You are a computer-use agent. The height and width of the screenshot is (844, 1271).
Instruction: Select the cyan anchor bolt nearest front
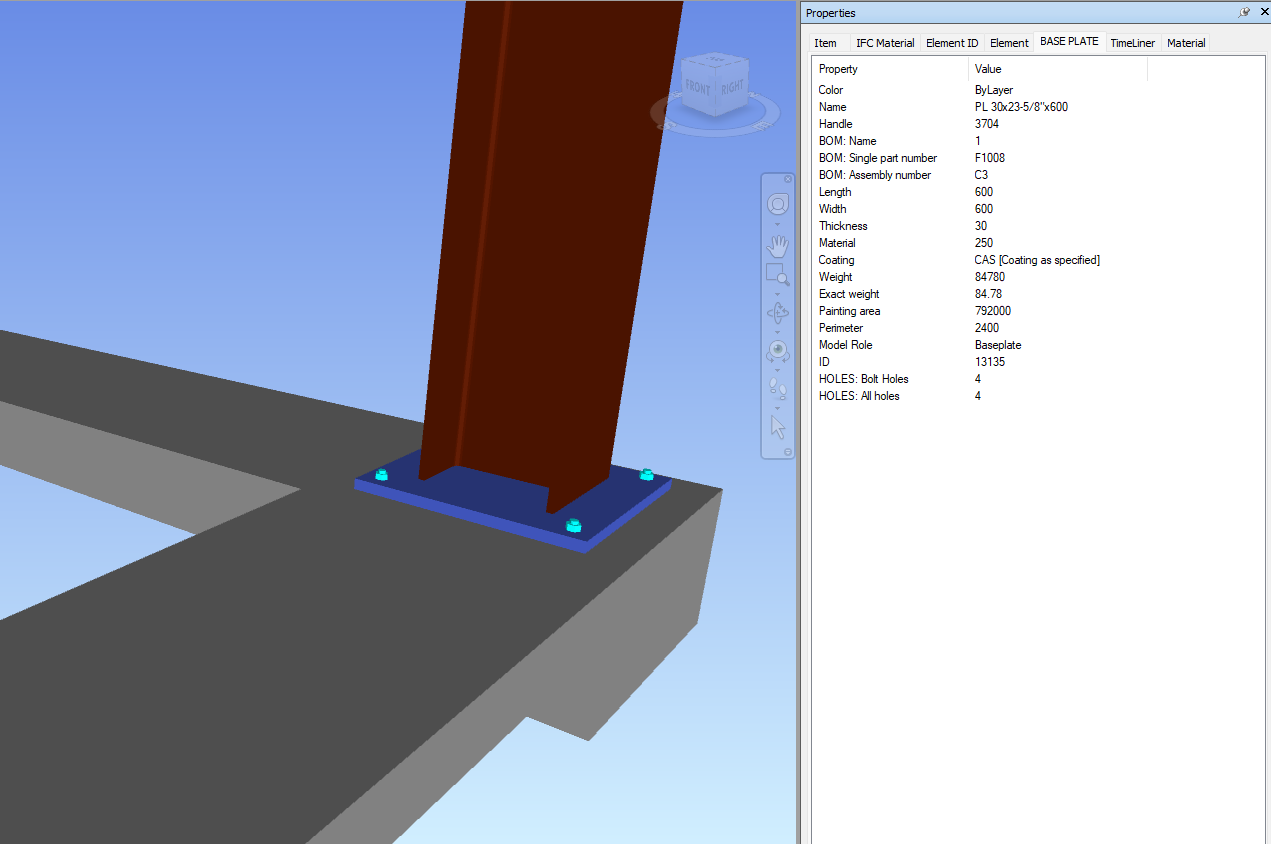(573, 525)
